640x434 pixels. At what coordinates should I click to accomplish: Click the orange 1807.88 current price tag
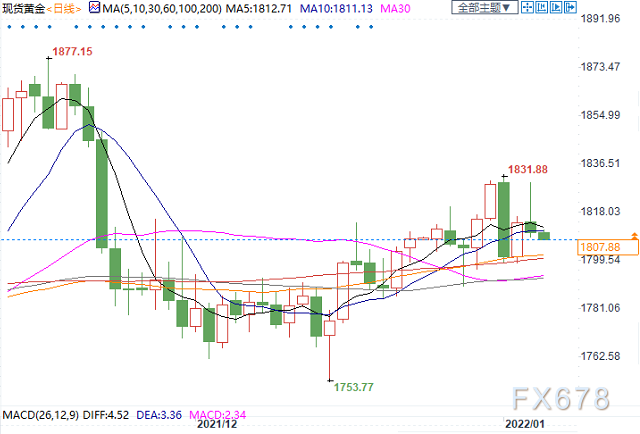607,247
